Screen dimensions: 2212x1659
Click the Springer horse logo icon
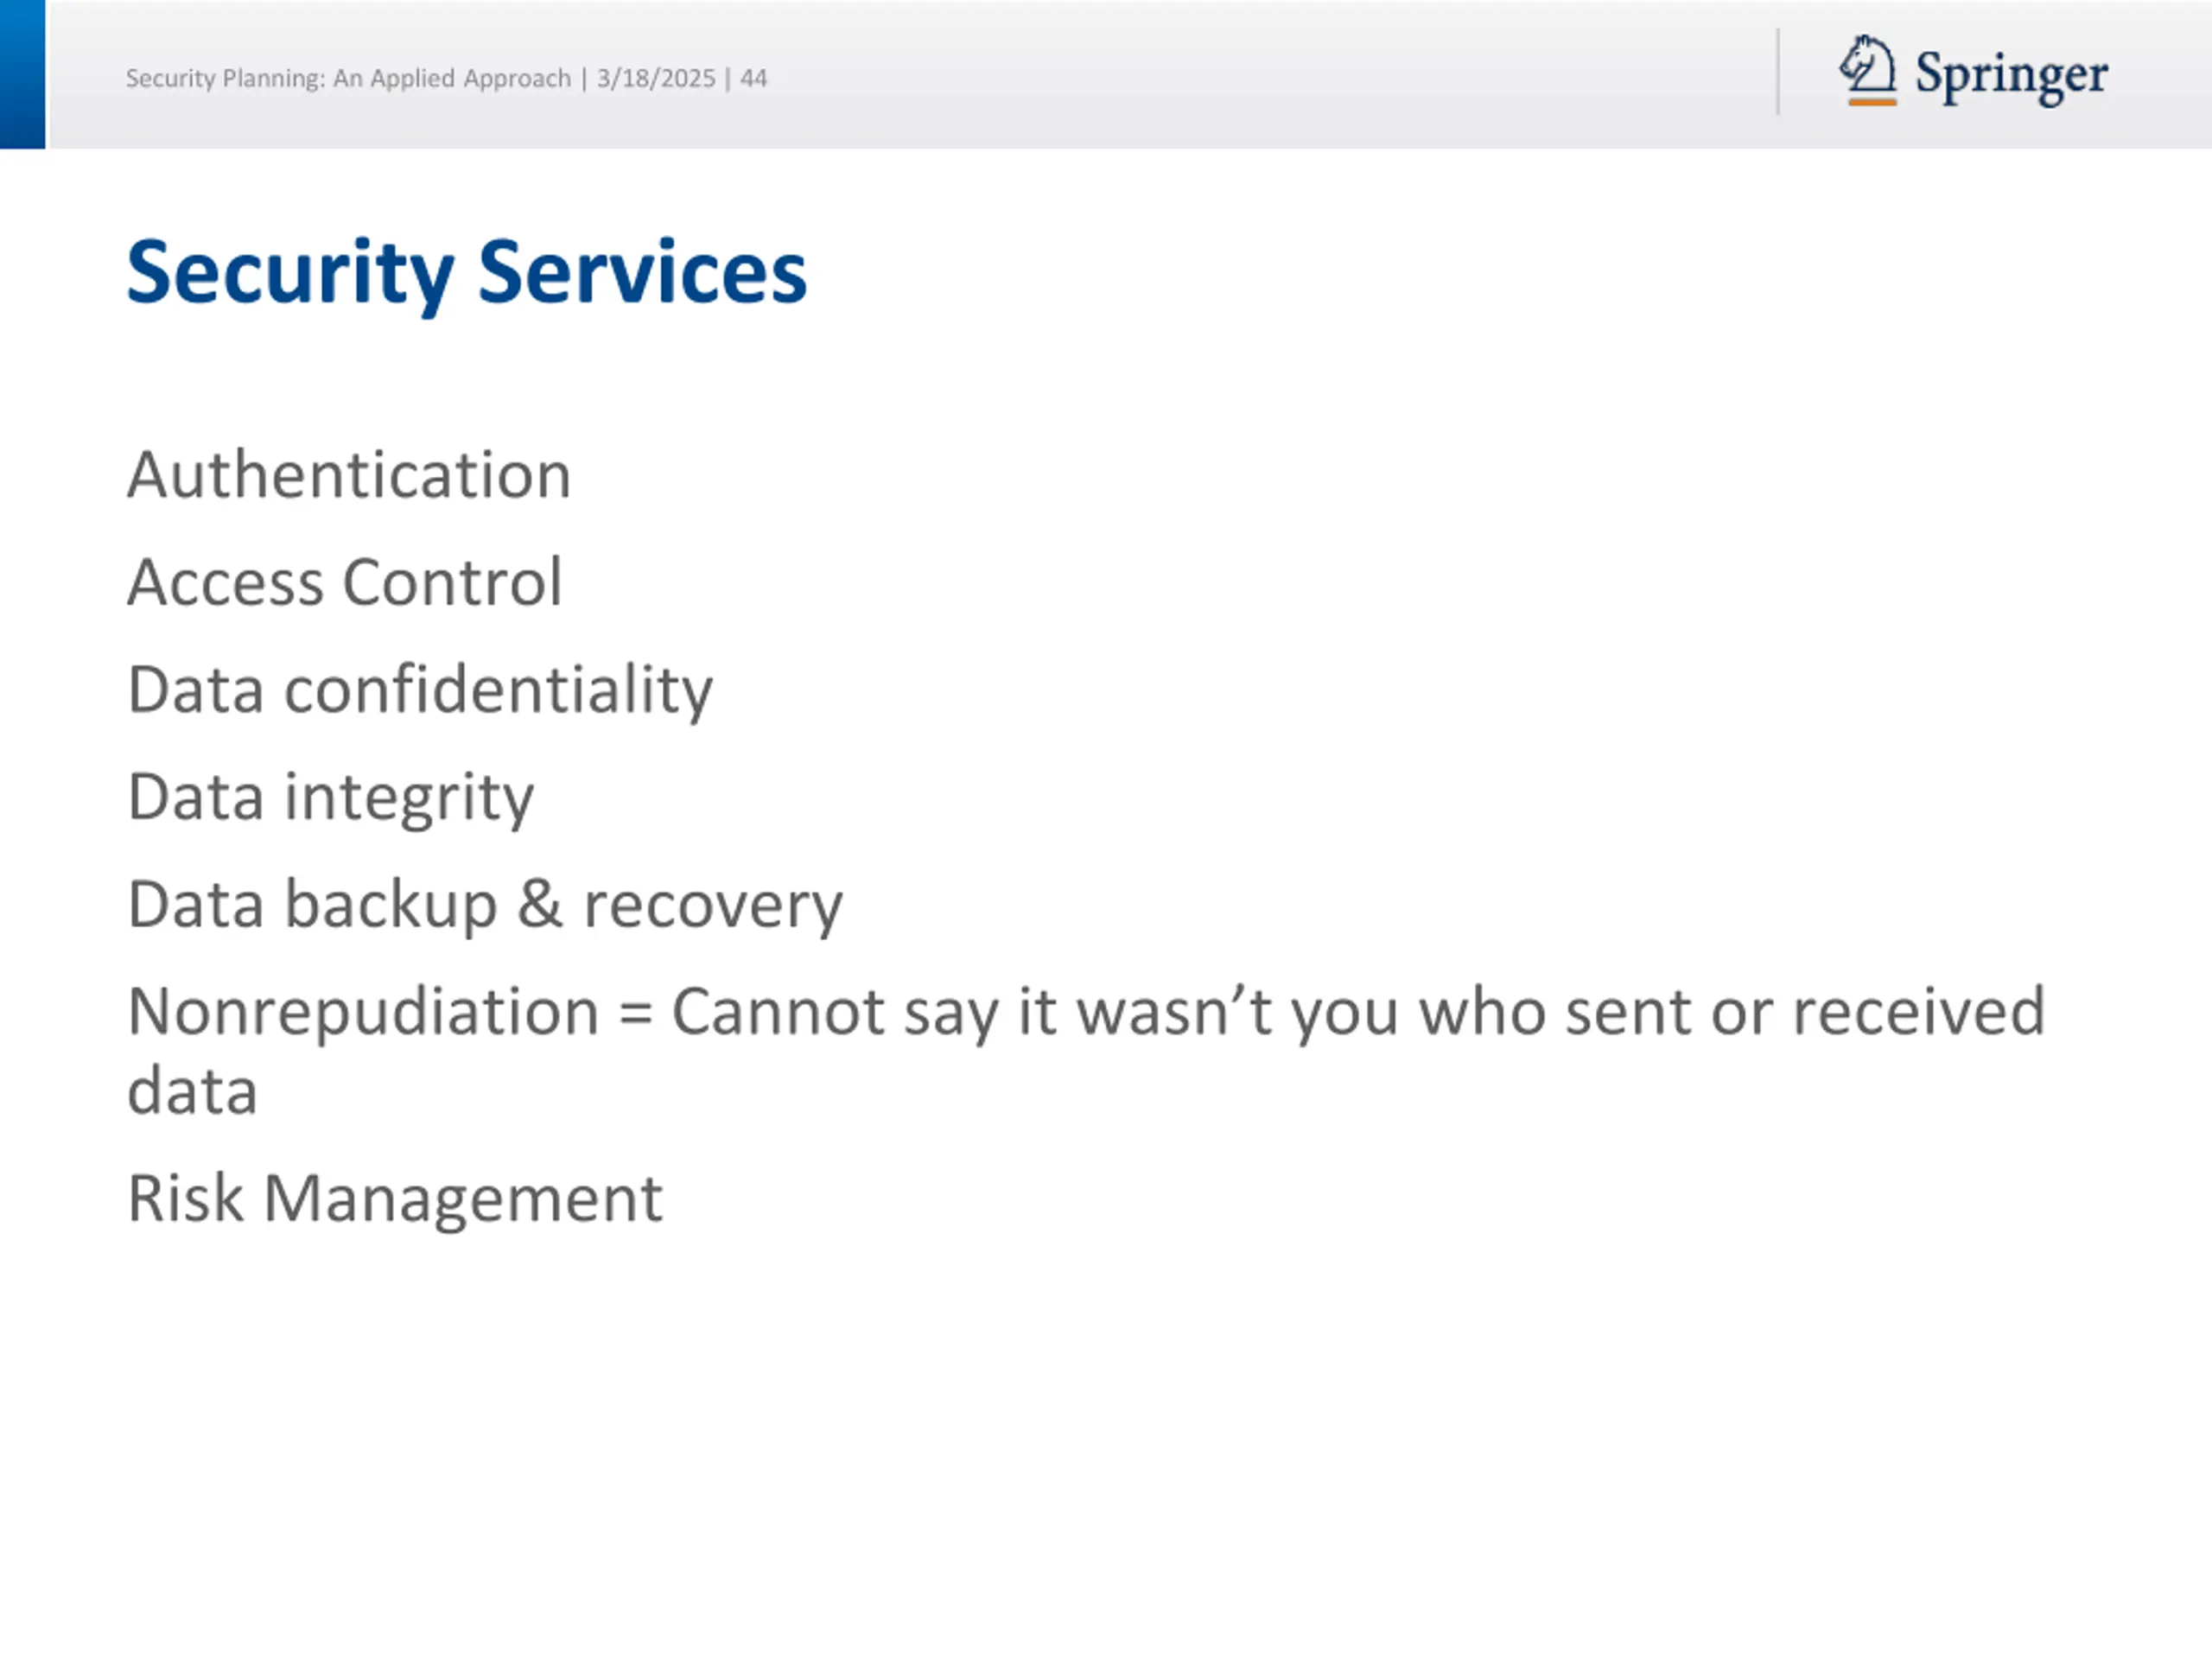click(x=1866, y=64)
